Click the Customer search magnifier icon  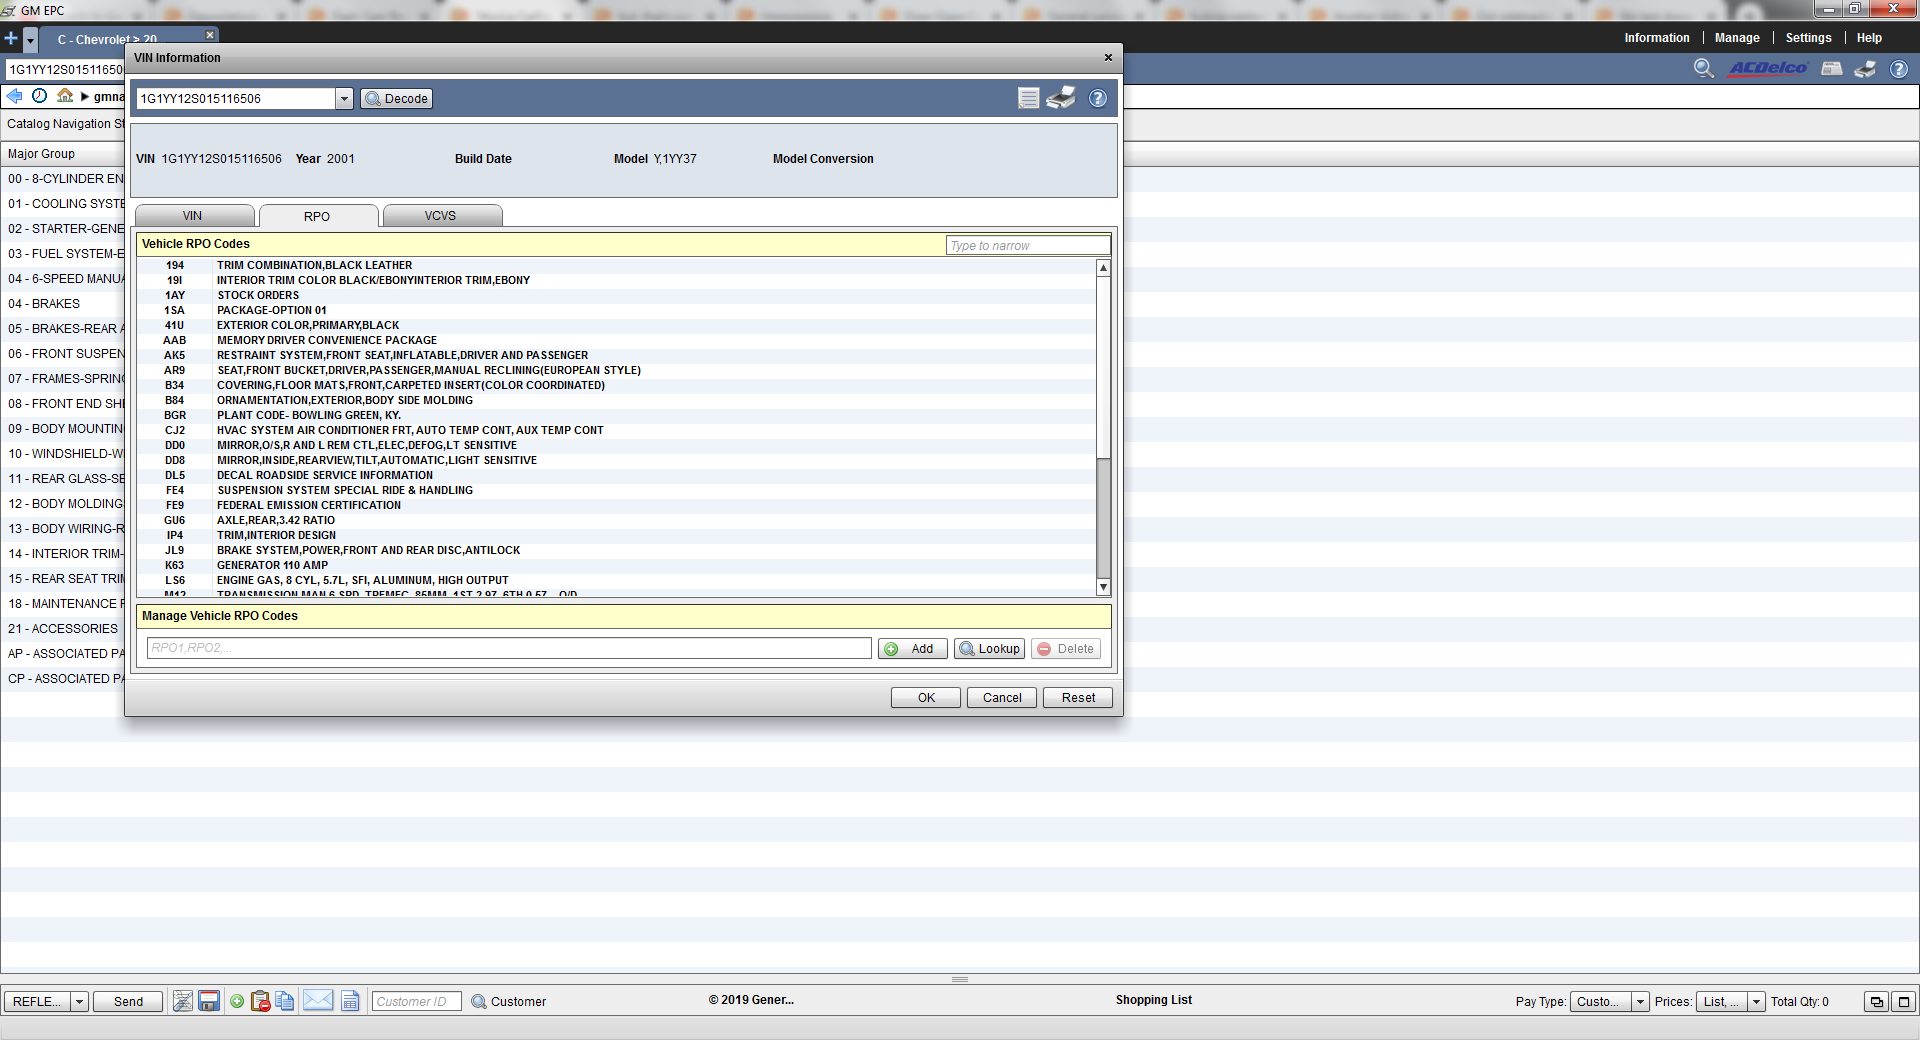[478, 1001]
